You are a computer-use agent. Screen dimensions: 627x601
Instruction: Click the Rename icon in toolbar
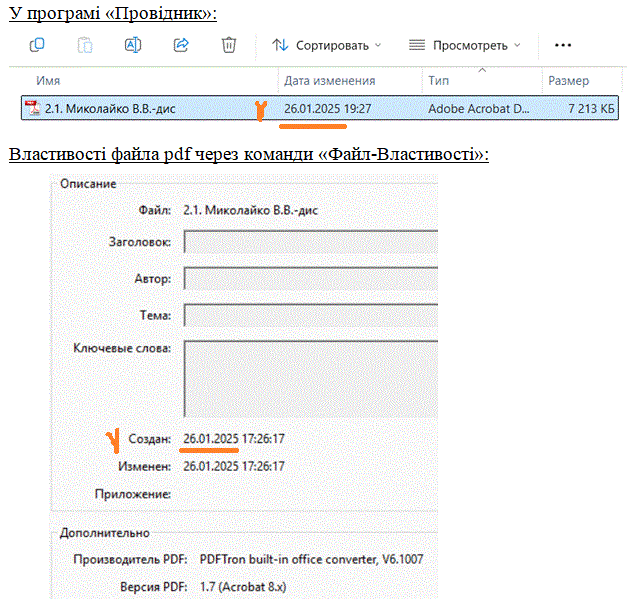(x=133, y=45)
